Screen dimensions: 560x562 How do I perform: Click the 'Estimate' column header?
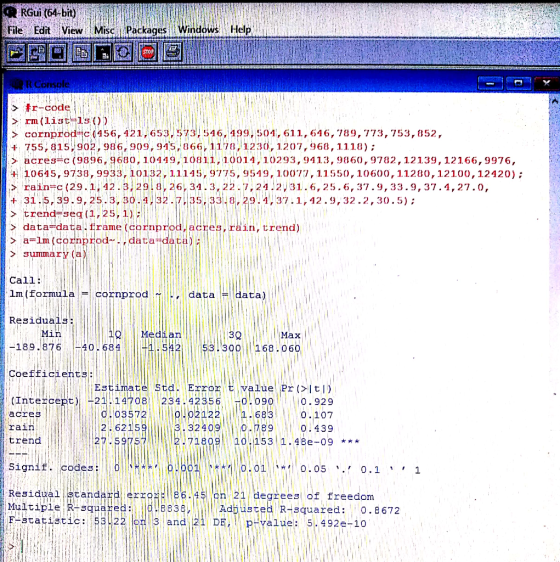tap(121, 388)
